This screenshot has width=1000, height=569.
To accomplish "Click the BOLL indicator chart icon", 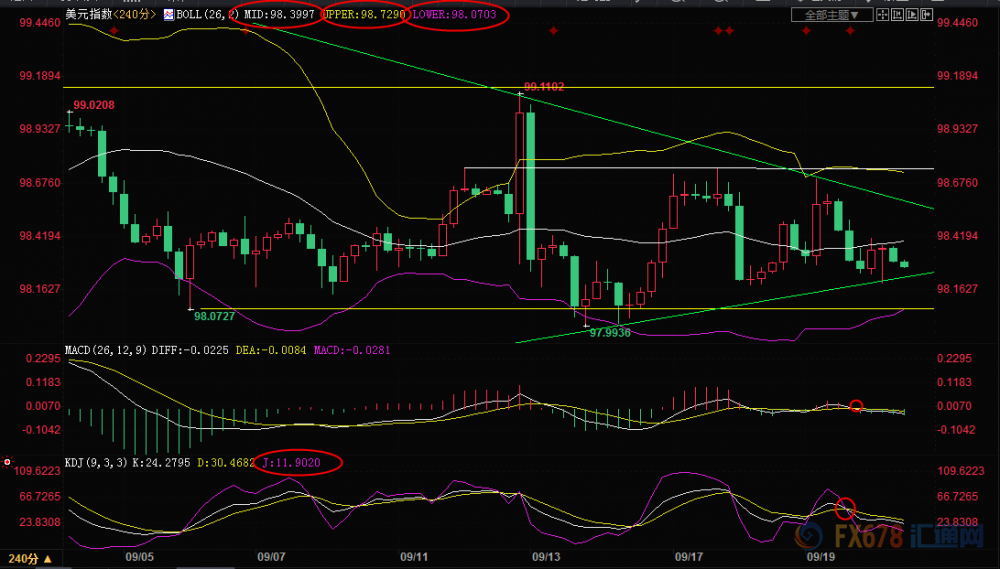I will [169, 14].
